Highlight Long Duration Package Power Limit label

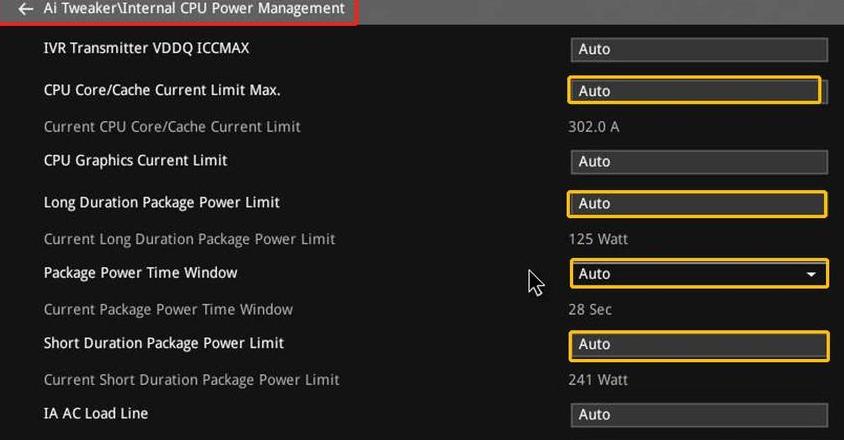pos(161,202)
